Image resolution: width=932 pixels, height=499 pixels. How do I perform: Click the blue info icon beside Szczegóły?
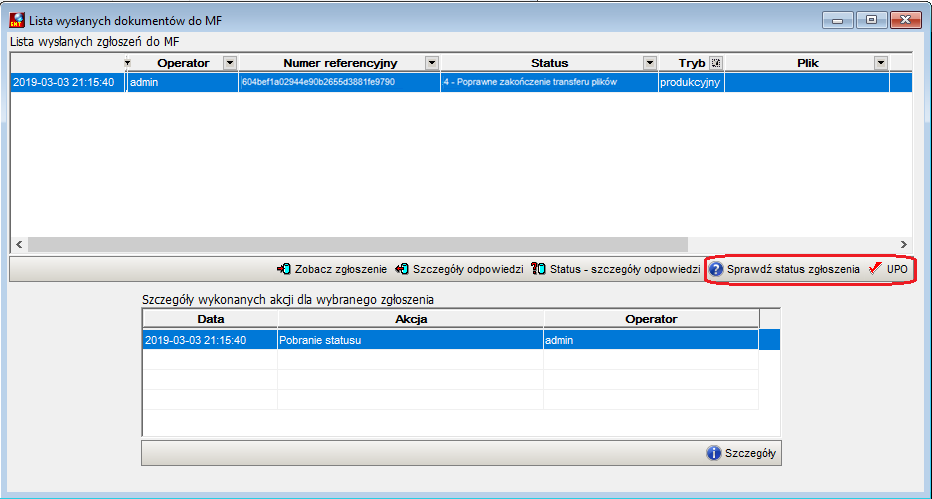point(714,453)
